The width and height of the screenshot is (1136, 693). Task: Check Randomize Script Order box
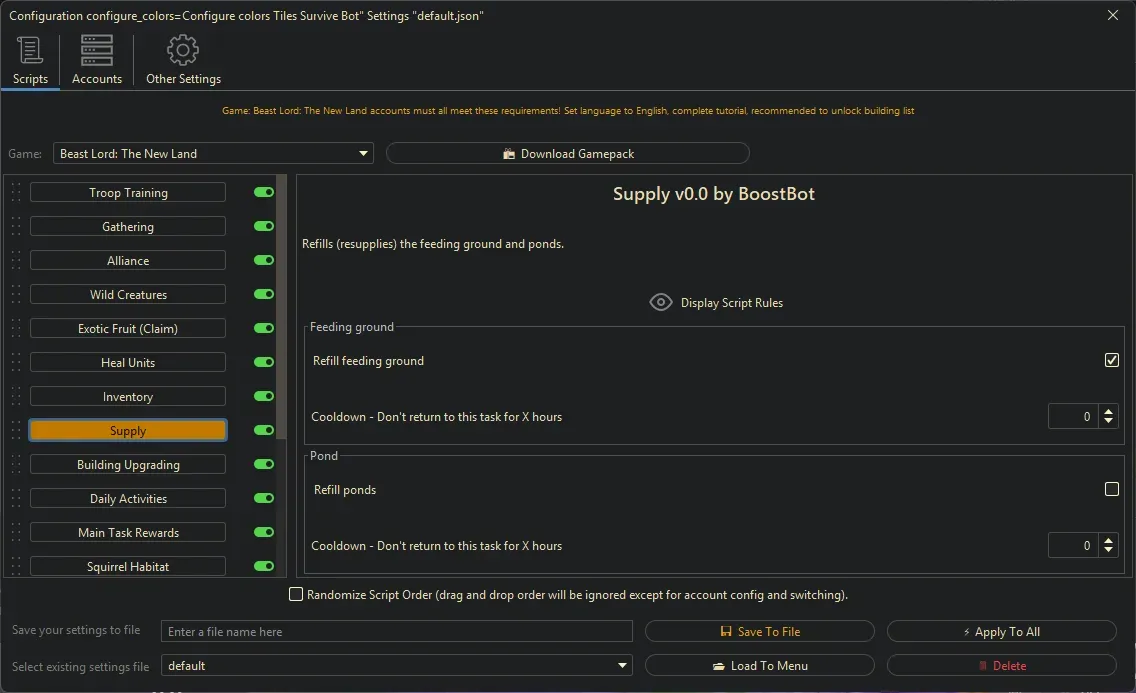(296, 595)
